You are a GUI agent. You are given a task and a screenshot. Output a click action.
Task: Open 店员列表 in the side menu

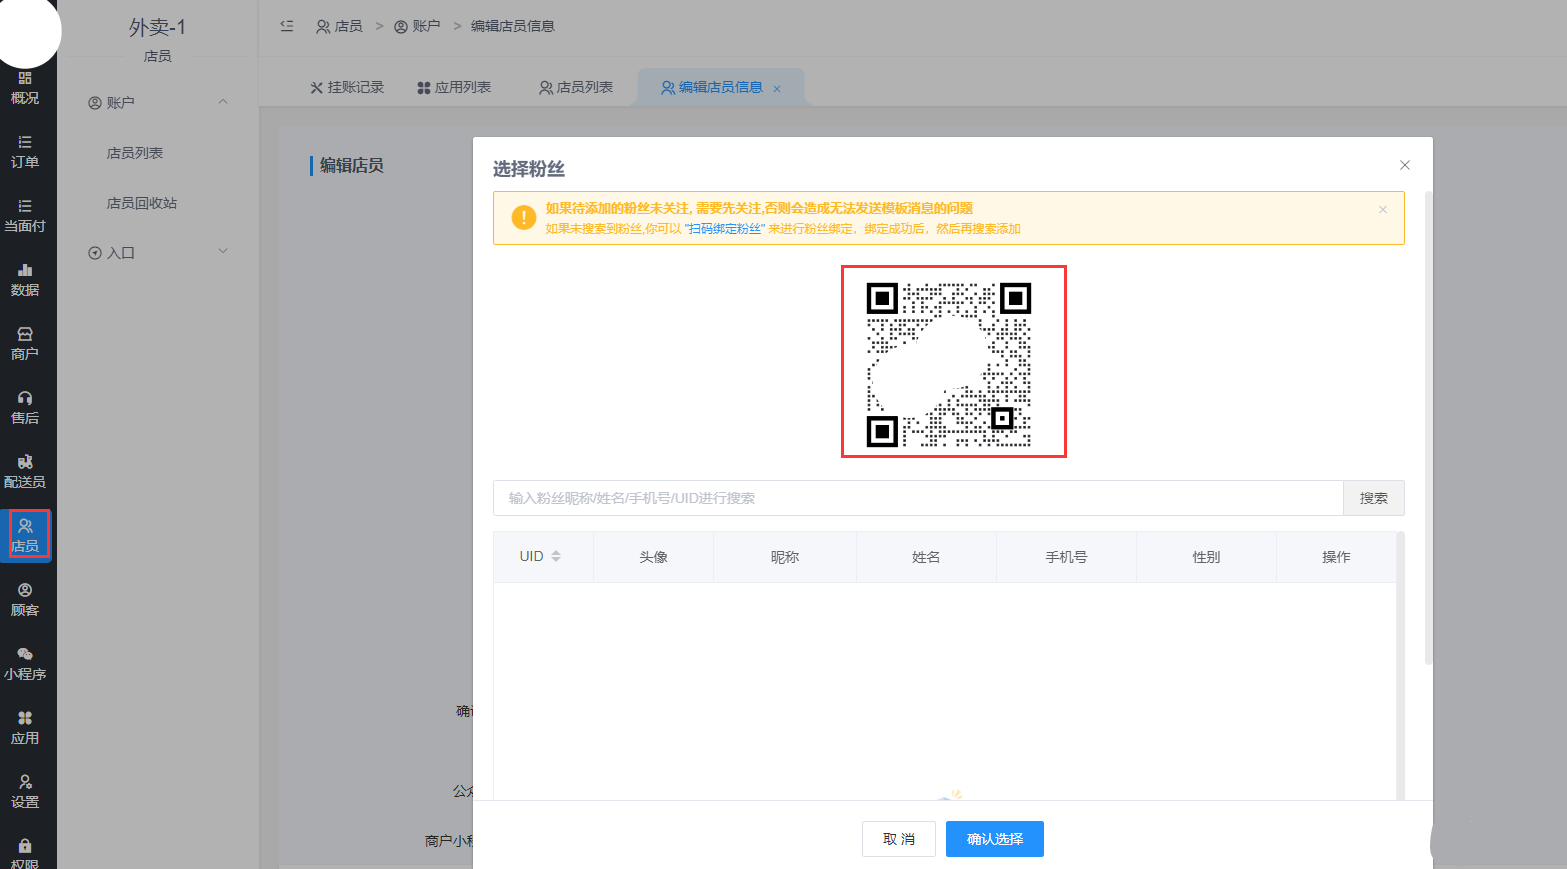tap(135, 153)
